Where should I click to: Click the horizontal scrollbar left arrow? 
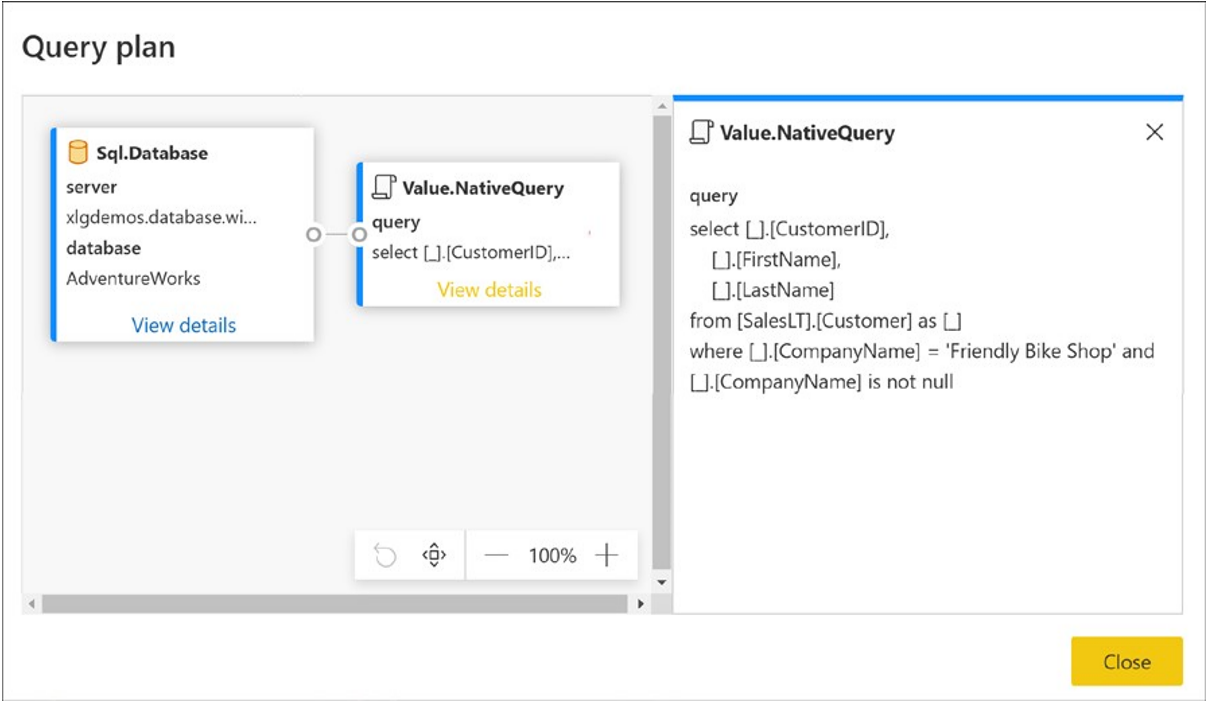coord(33,604)
